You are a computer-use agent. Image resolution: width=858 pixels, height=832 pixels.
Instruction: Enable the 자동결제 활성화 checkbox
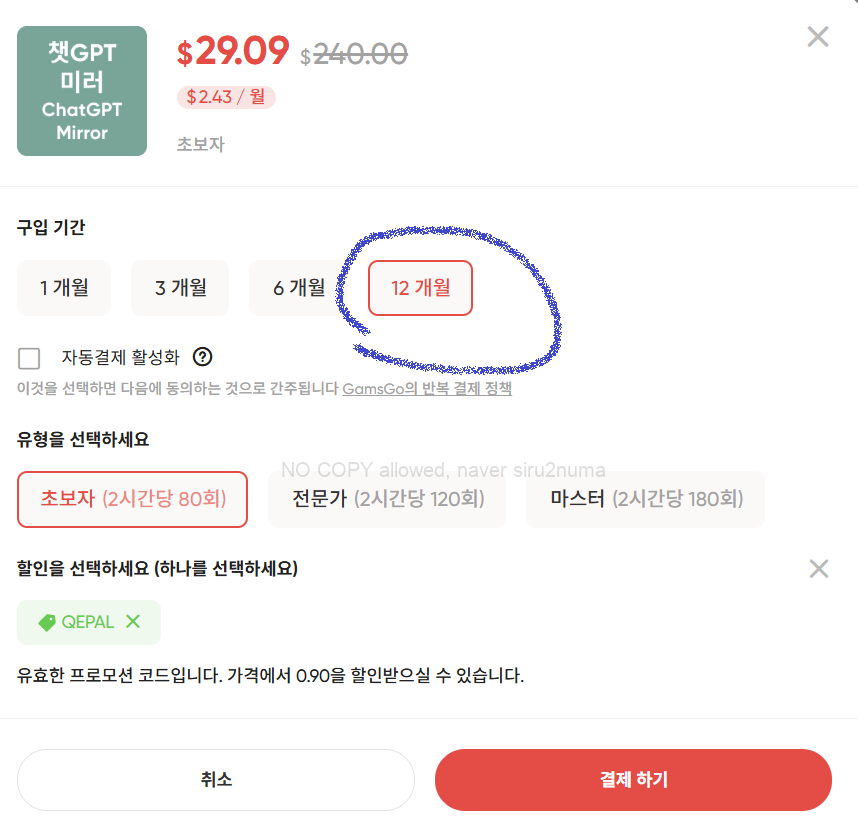pos(30,358)
